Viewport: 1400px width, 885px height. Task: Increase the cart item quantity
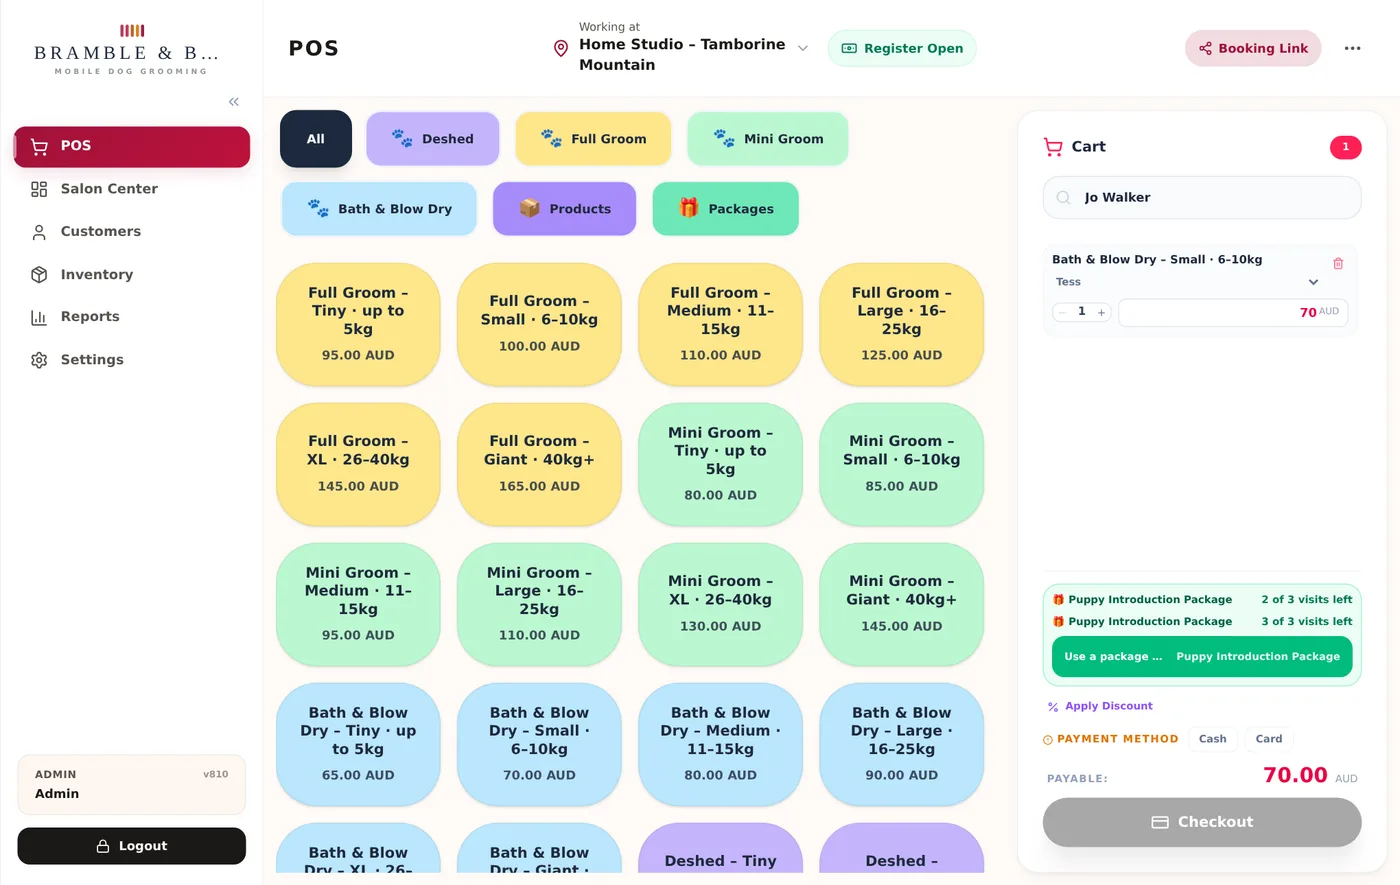[1101, 313]
